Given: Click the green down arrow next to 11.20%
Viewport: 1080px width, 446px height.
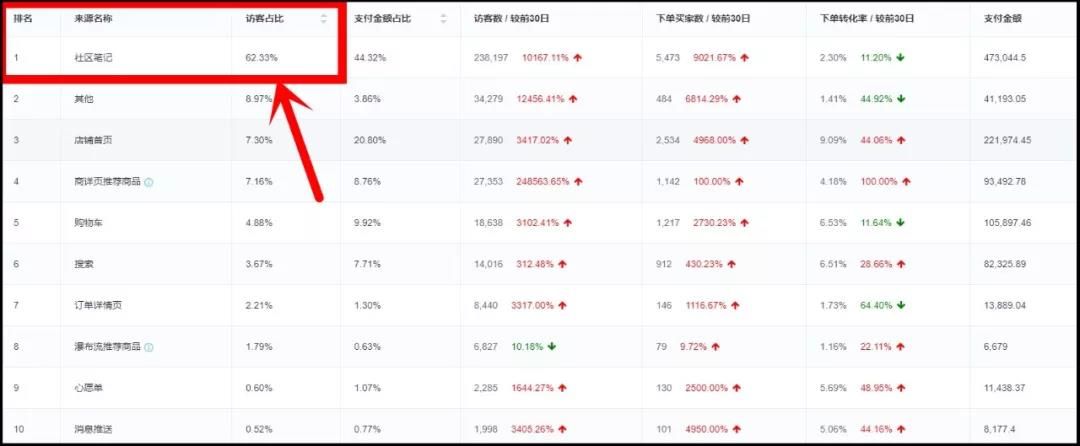Looking at the screenshot, I should [900, 58].
